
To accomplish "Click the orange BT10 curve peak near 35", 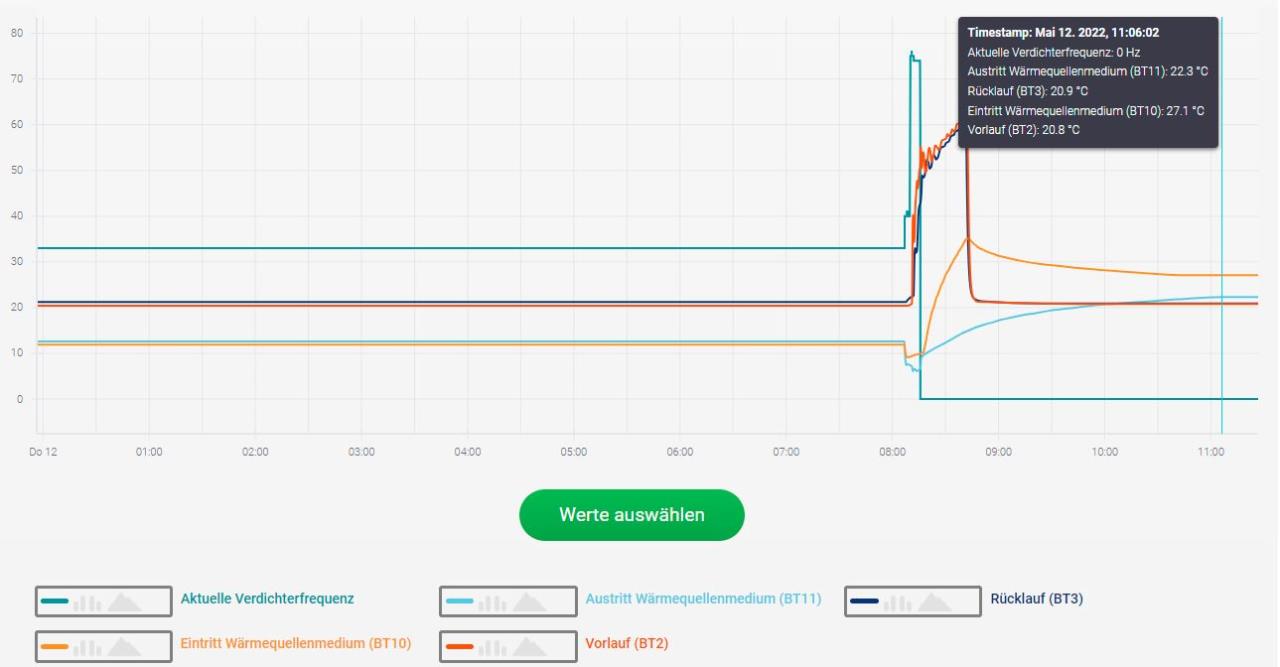I will pos(966,238).
